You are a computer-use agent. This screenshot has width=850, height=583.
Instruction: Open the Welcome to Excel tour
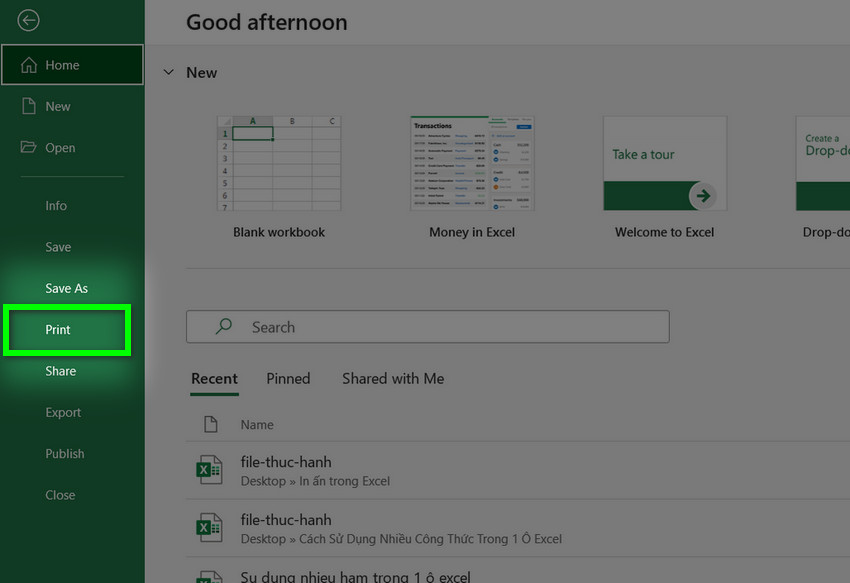tap(664, 164)
